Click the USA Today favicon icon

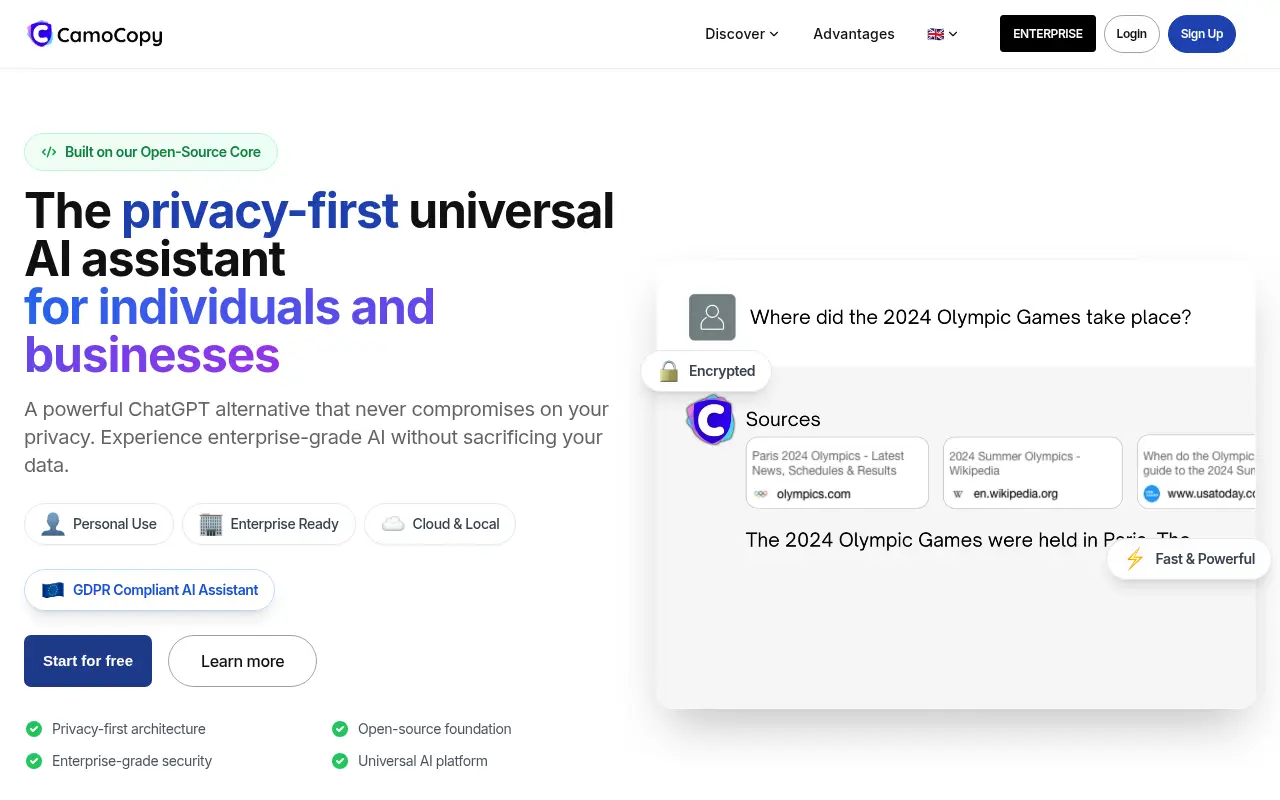point(1152,494)
